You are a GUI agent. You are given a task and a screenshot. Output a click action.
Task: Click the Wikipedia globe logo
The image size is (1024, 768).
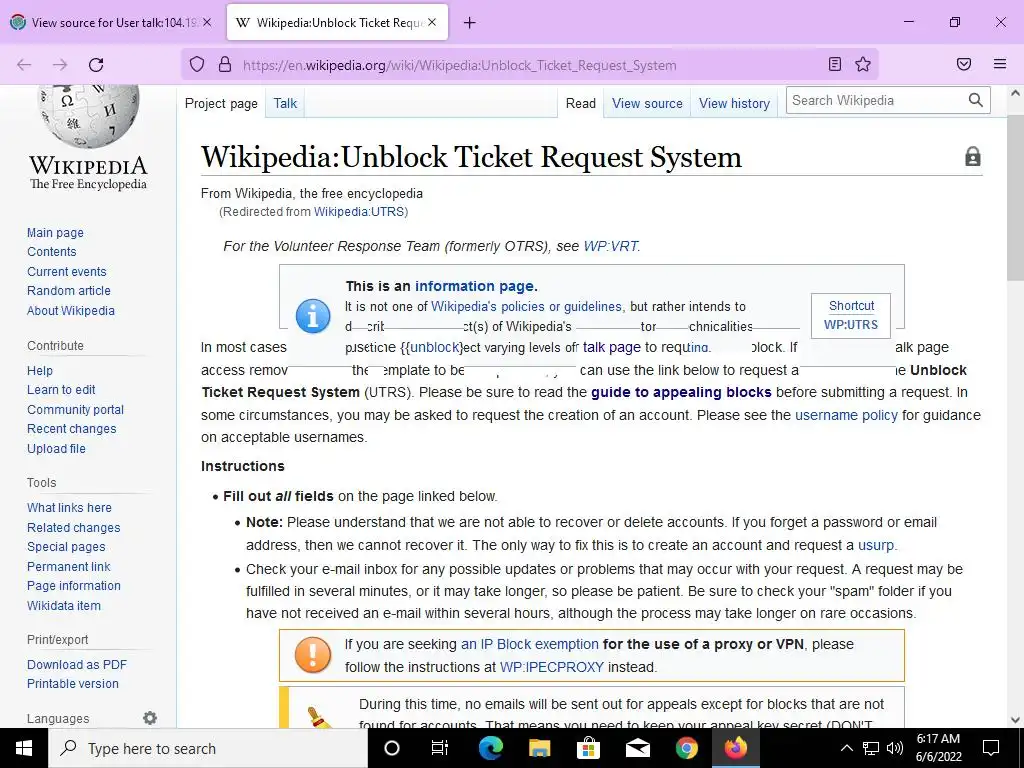coord(89,116)
